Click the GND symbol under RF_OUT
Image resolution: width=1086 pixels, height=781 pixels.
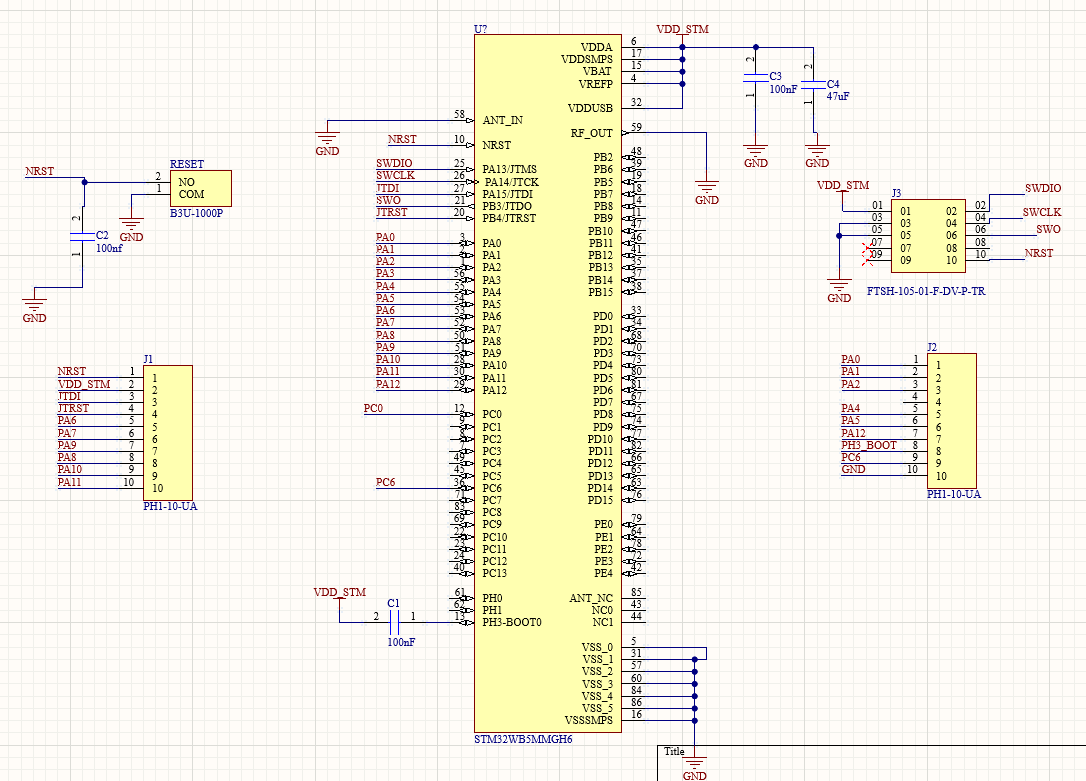707,185
